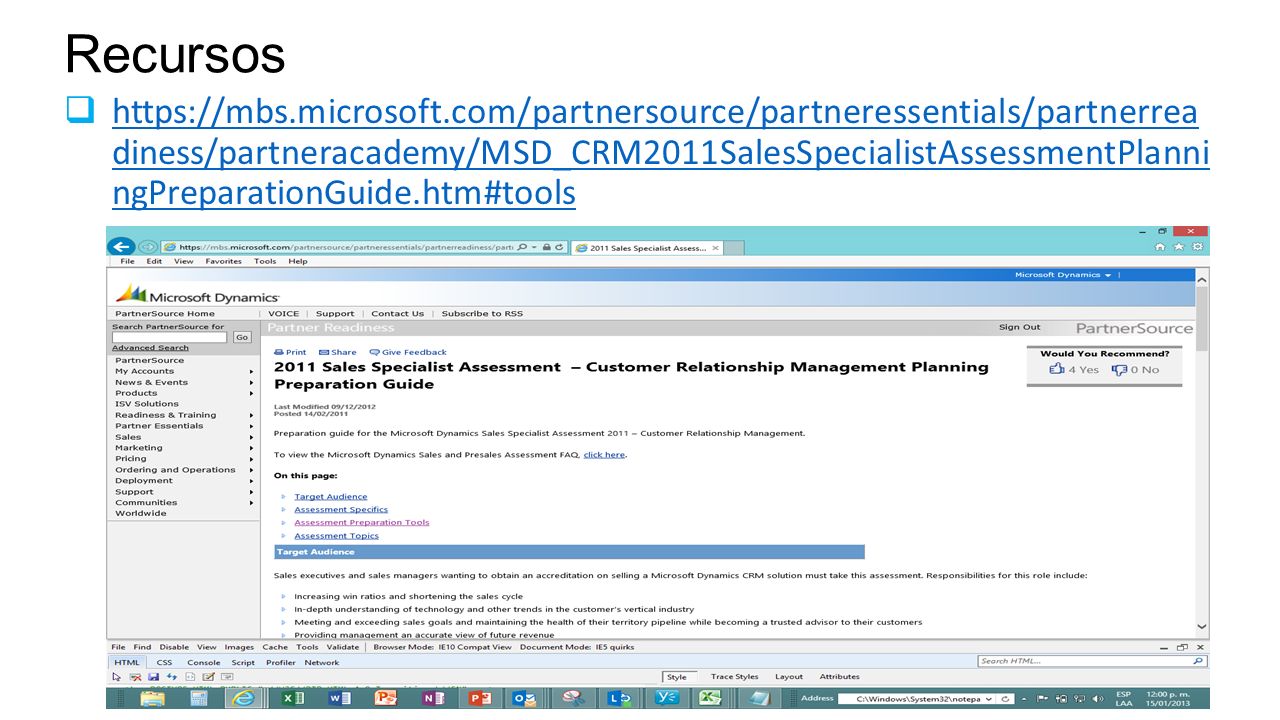This screenshot has width=1280, height=720.
Task: Open the IE Tools menu
Action: (x=265, y=261)
